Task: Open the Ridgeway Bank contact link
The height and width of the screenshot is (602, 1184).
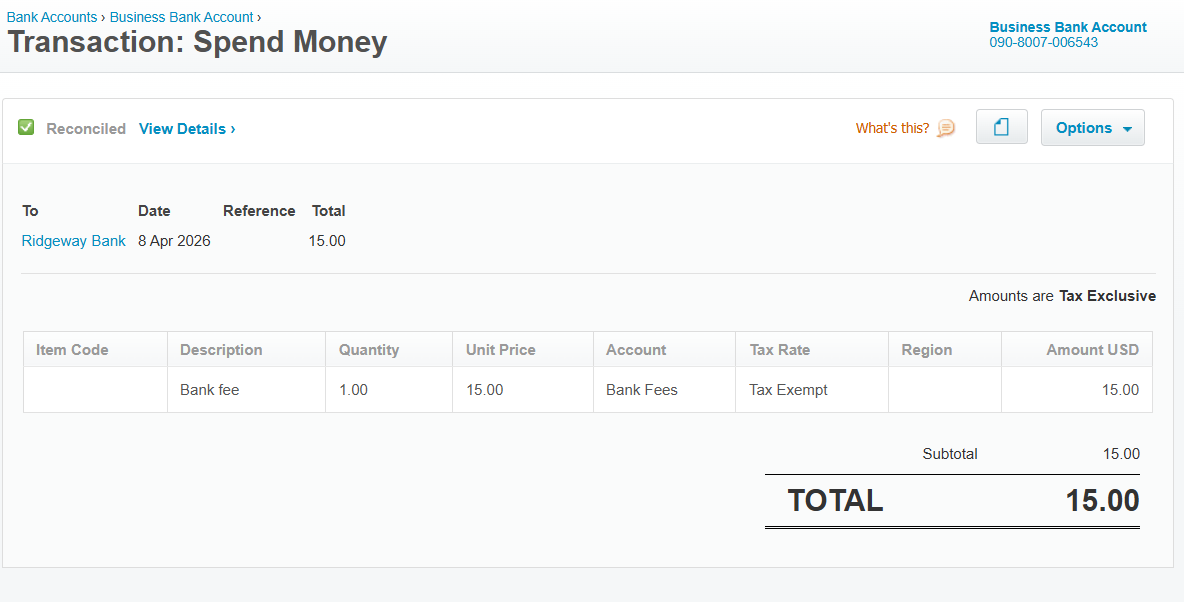Action: pos(73,241)
